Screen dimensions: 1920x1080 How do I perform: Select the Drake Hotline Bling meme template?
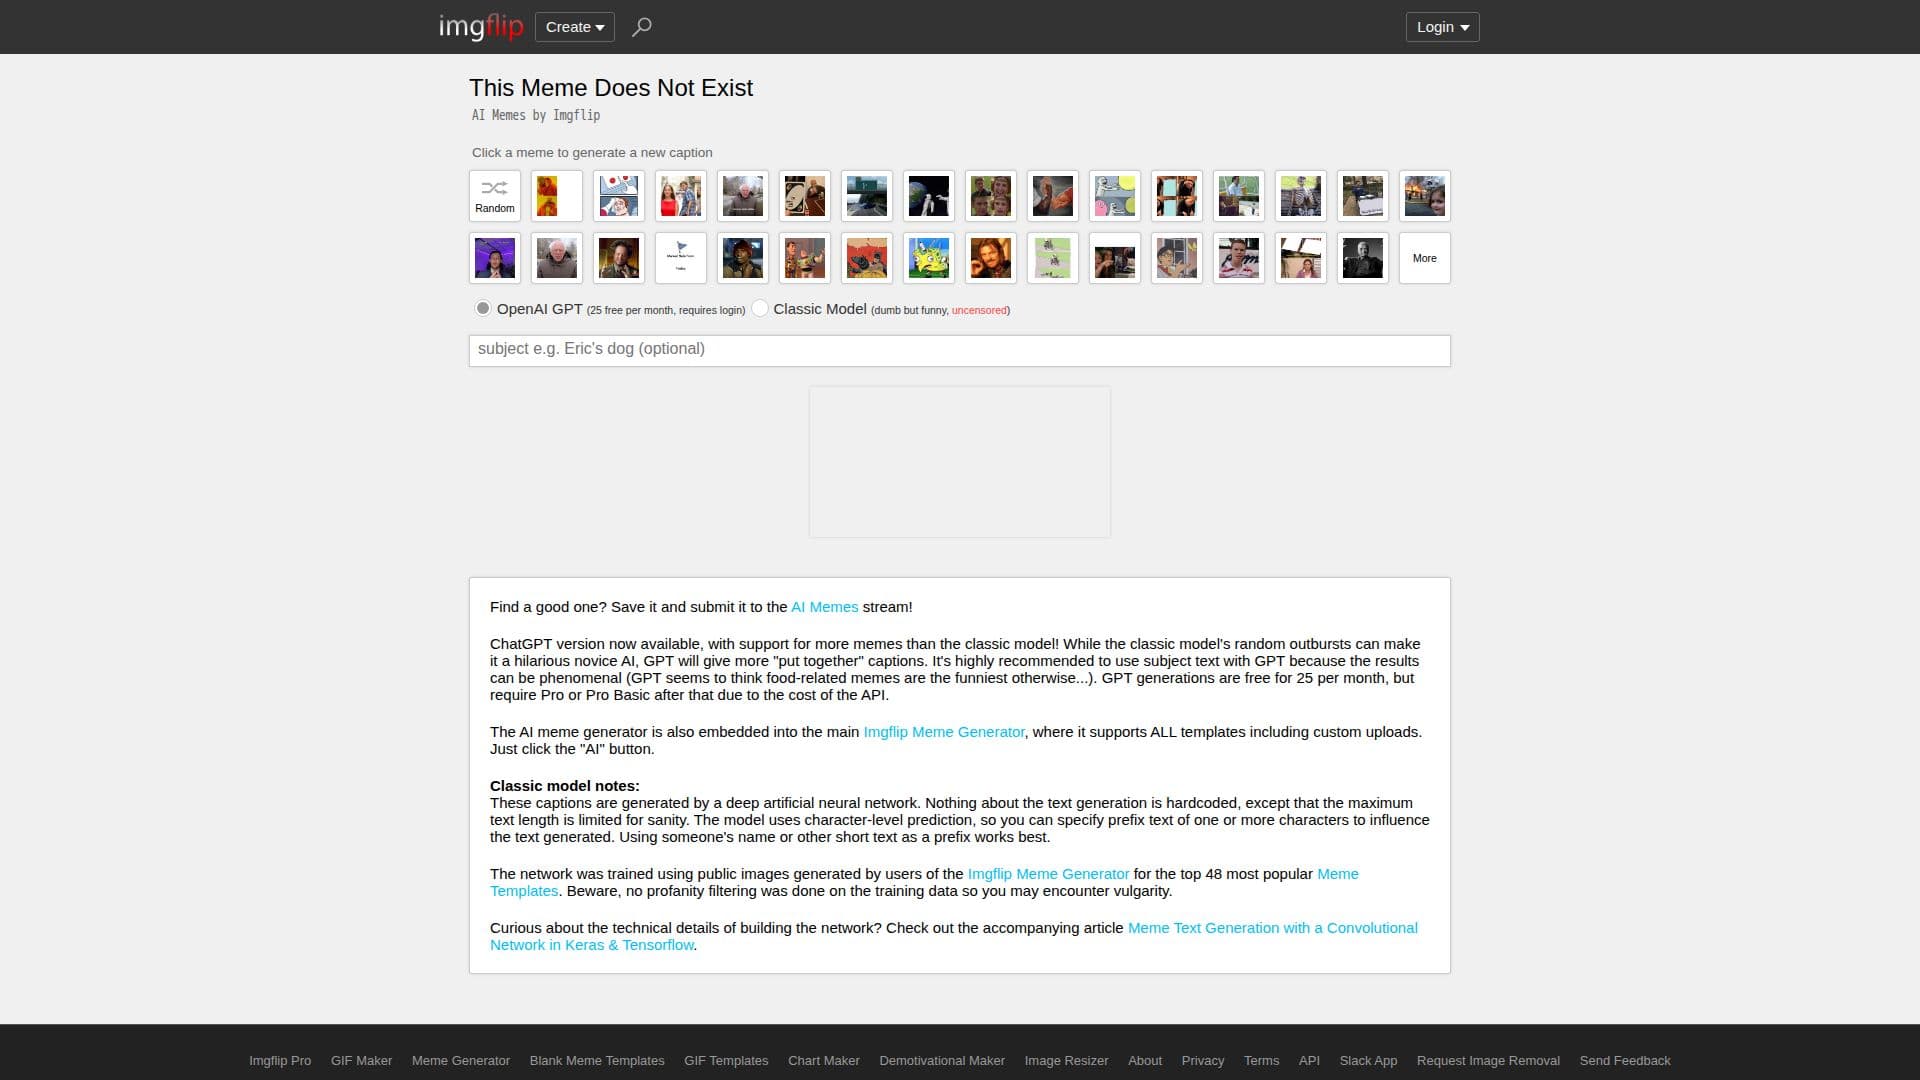[557, 196]
